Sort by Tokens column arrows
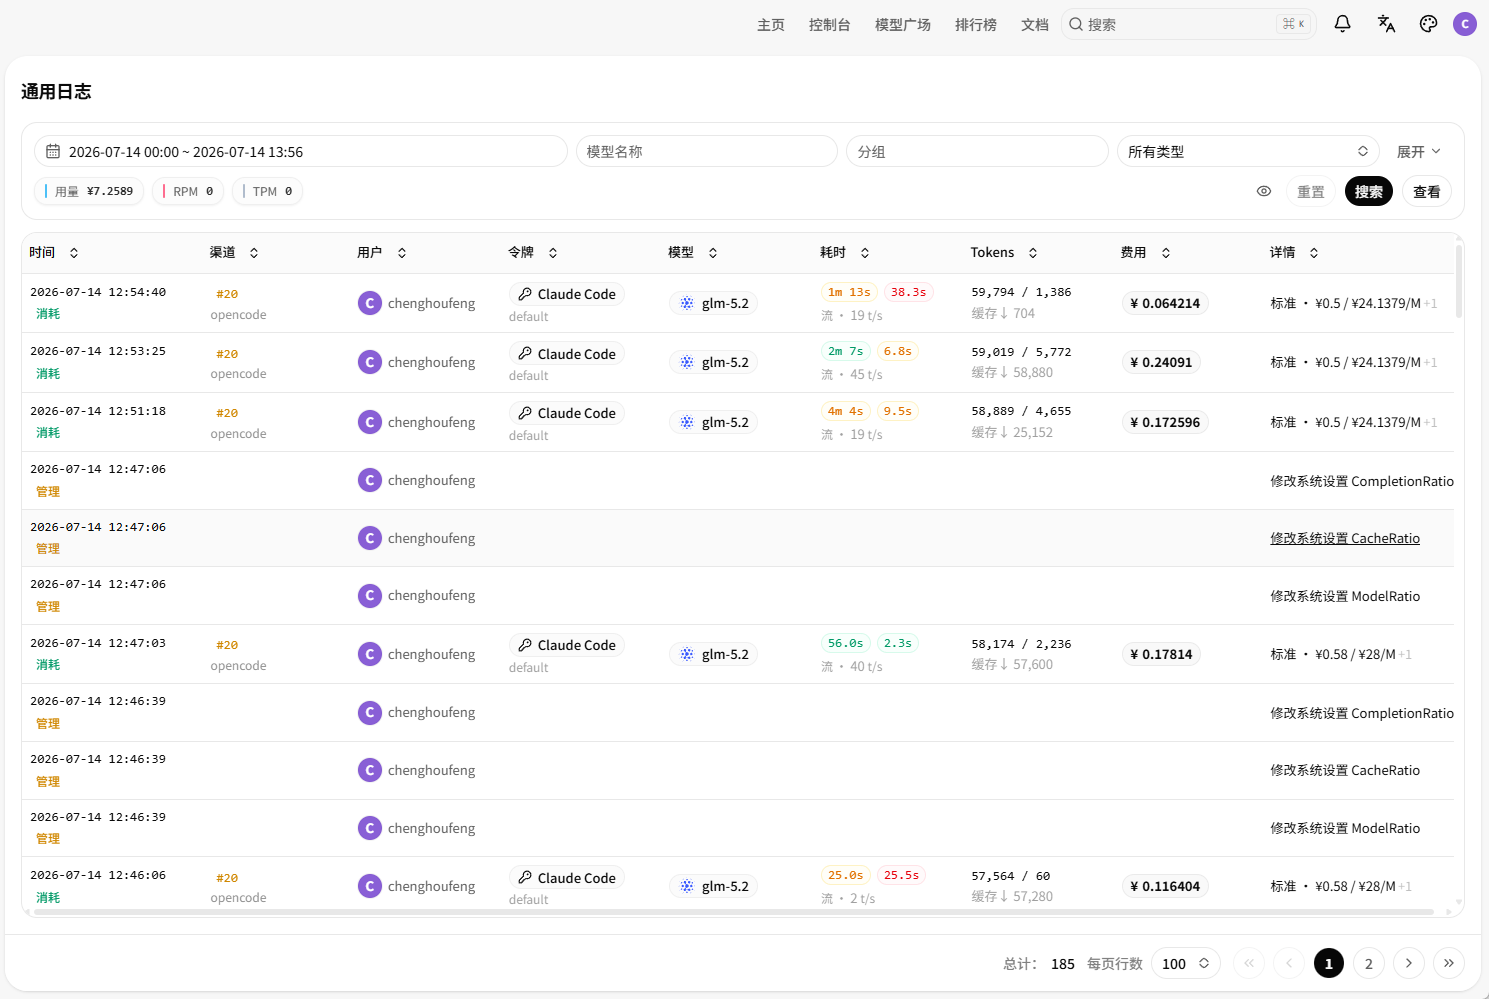1489x999 pixels. coord(1033,253)
